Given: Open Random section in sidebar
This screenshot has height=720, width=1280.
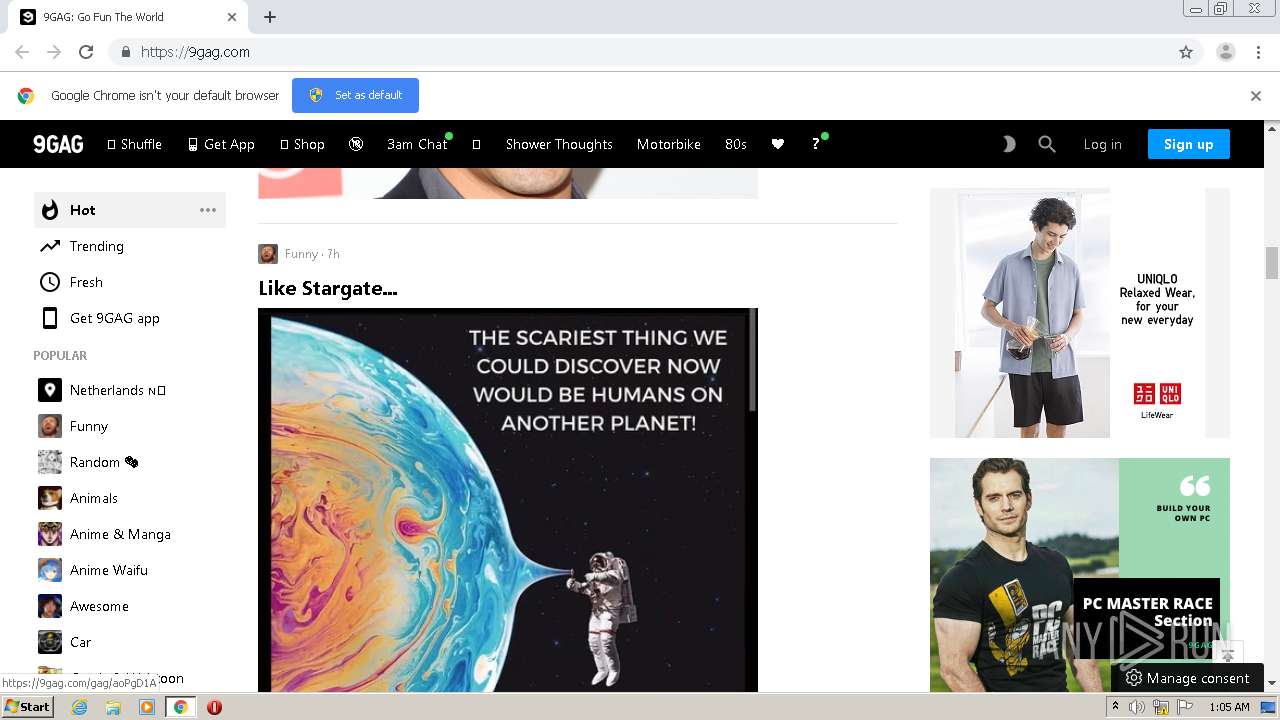Looking at the screenshot, I should (130, 462).
